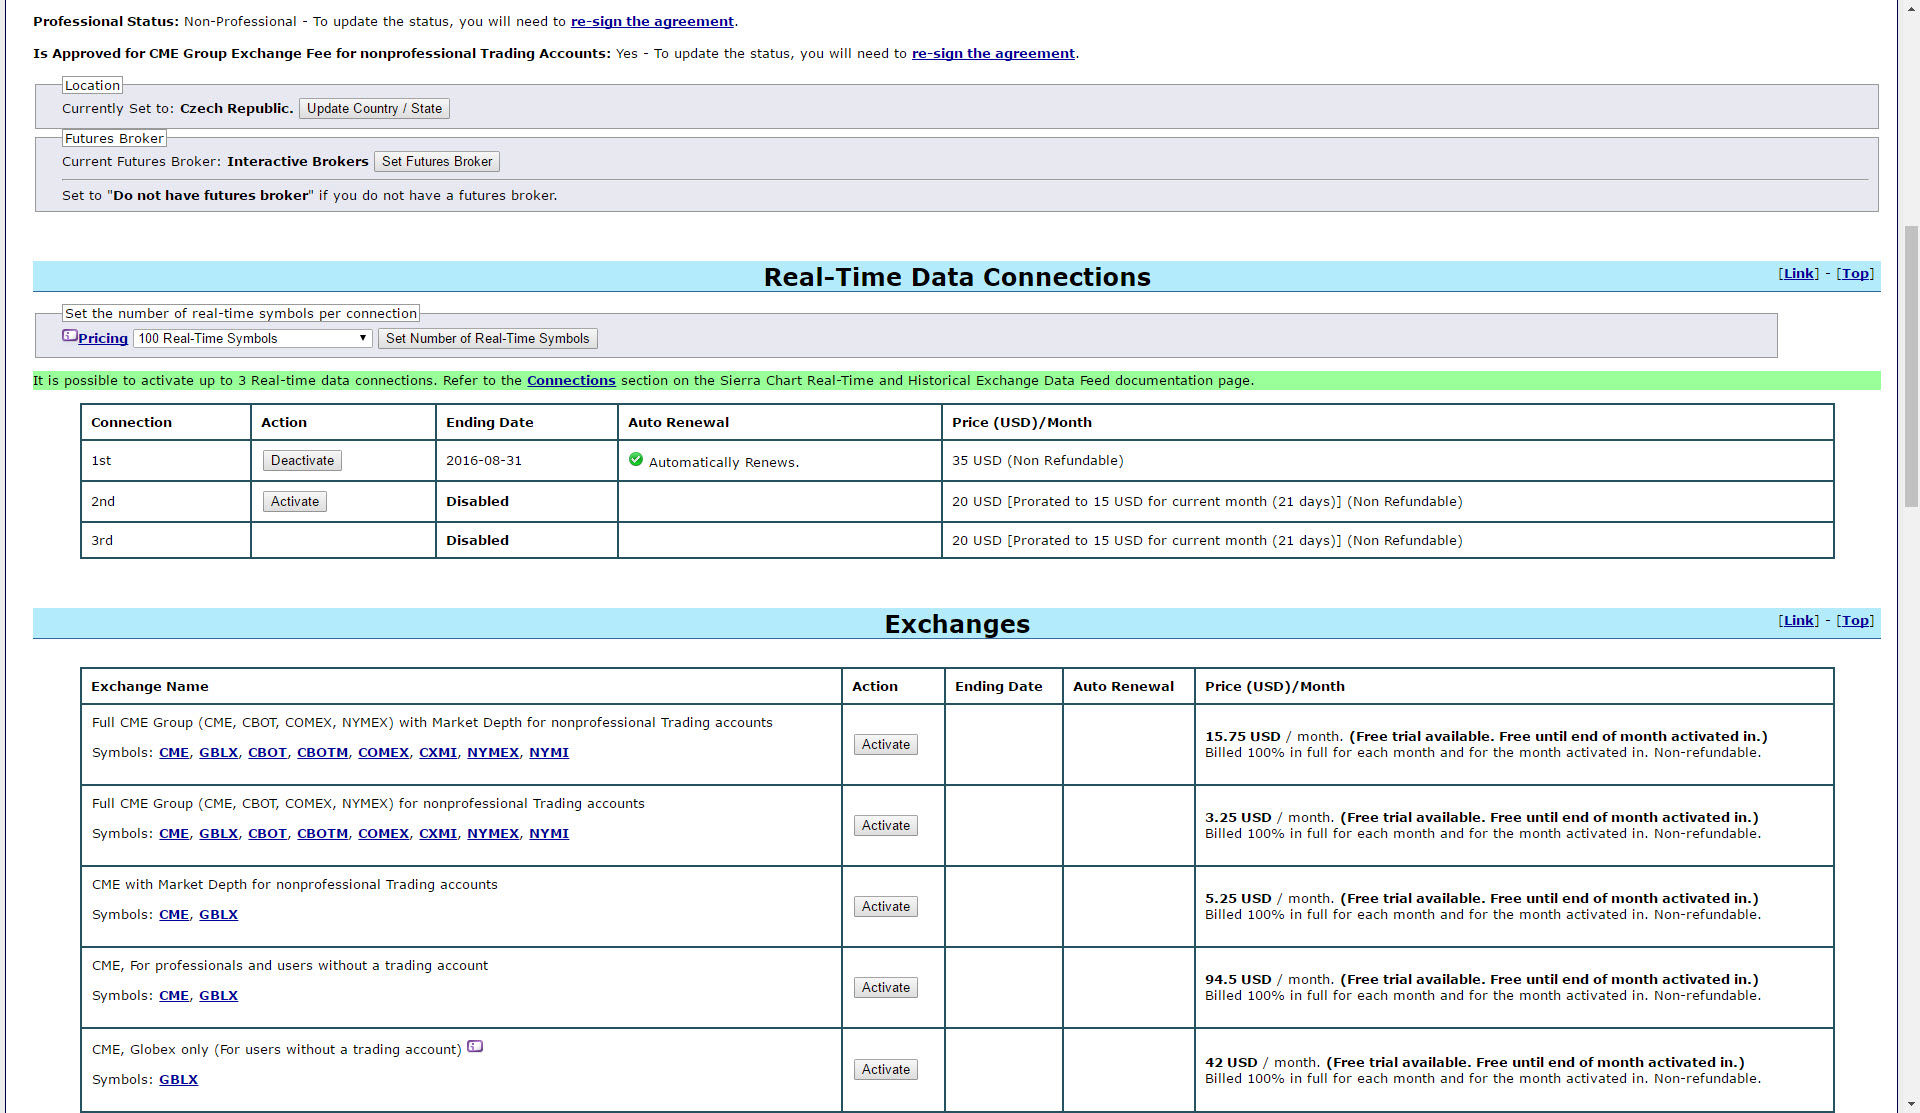Open the Pricing link

(103, 339)
